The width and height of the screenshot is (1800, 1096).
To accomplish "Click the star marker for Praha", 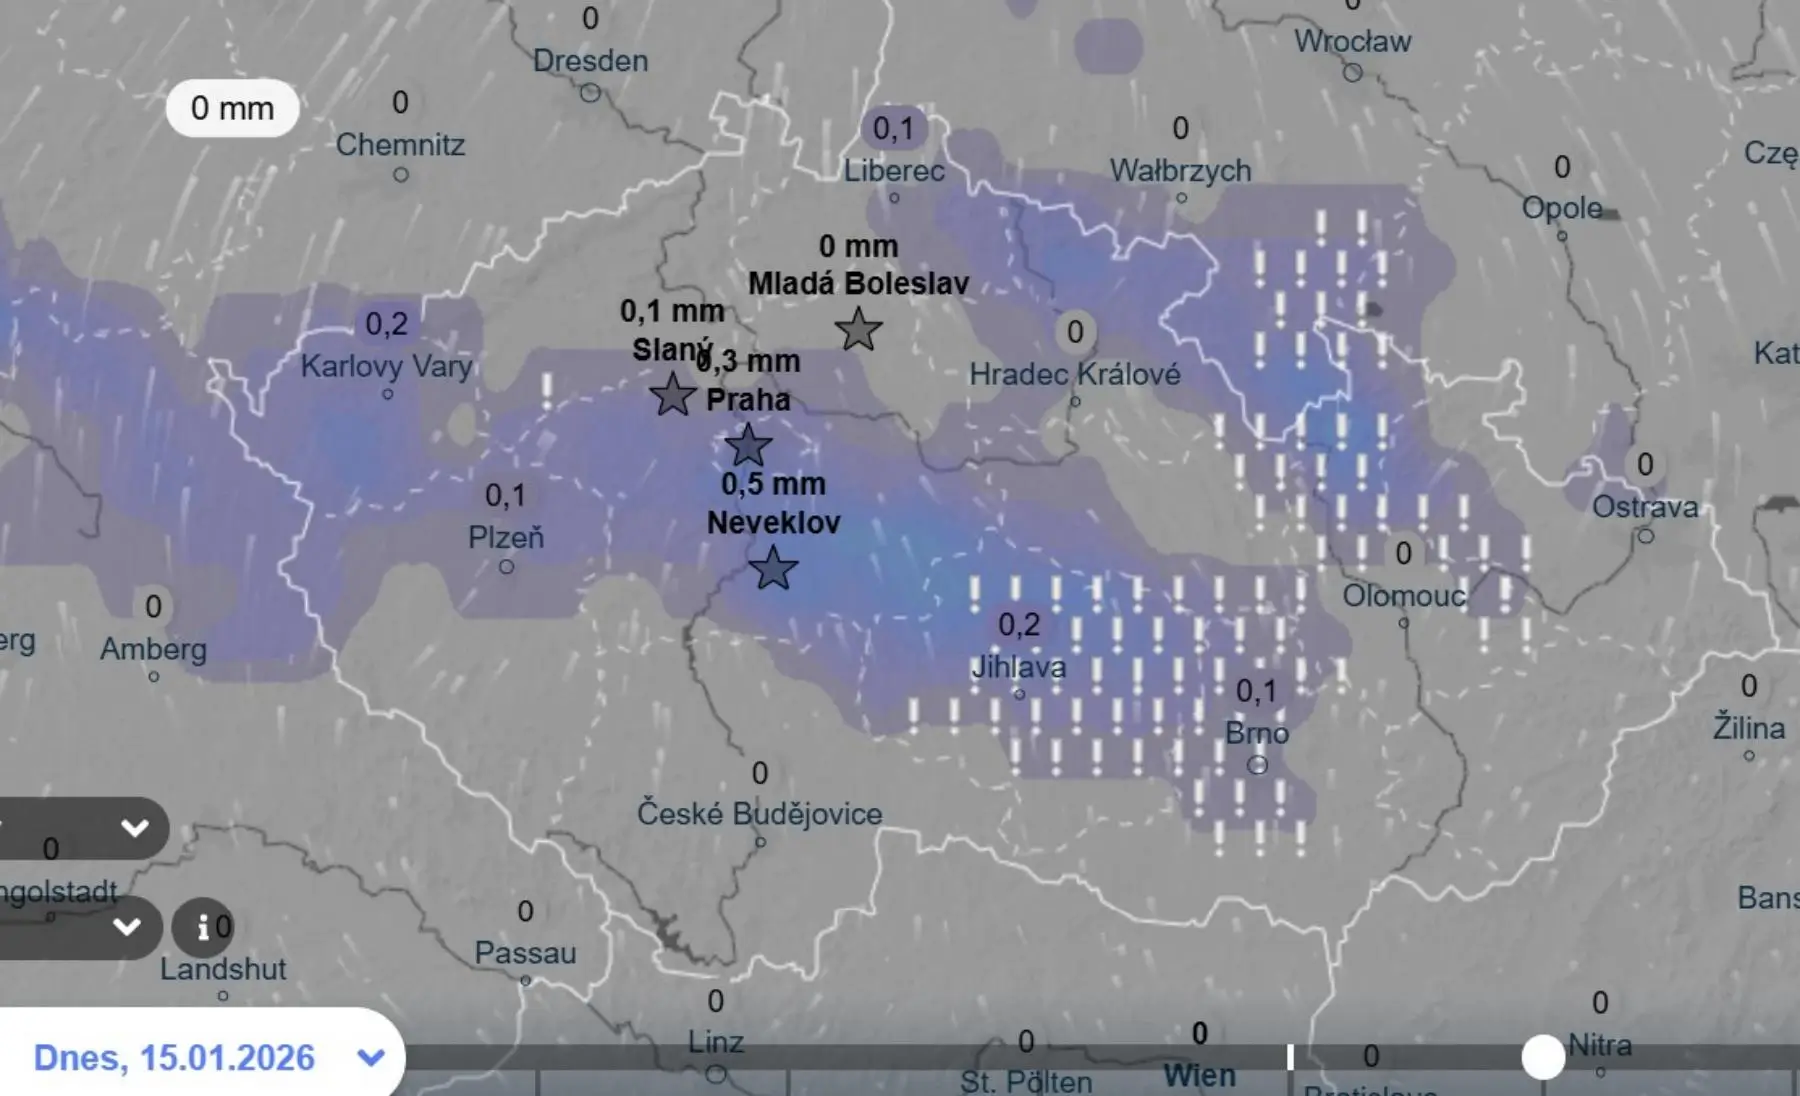I will (x=748, y=446).
